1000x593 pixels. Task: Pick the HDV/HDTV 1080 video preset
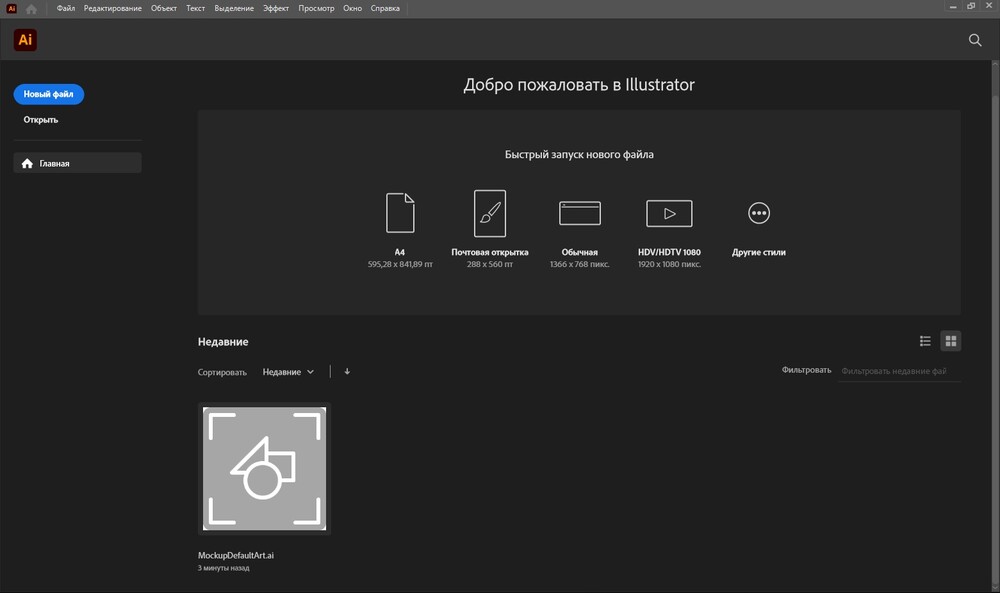[669, 212]
